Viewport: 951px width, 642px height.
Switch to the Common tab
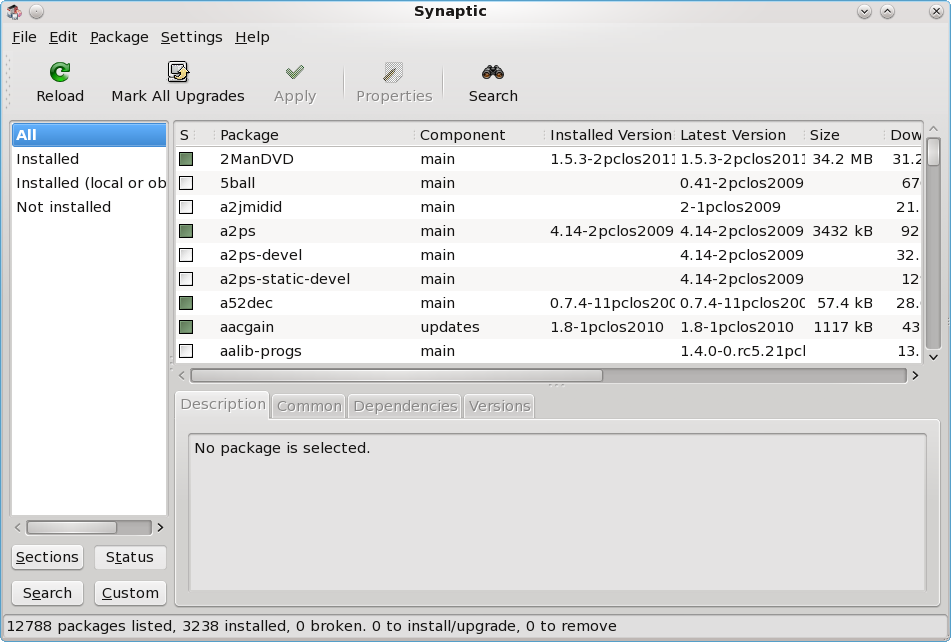[309, 406]
